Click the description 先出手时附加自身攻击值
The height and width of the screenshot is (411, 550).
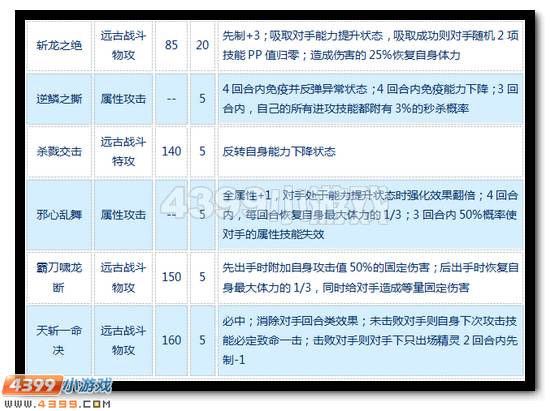(370, 277)
